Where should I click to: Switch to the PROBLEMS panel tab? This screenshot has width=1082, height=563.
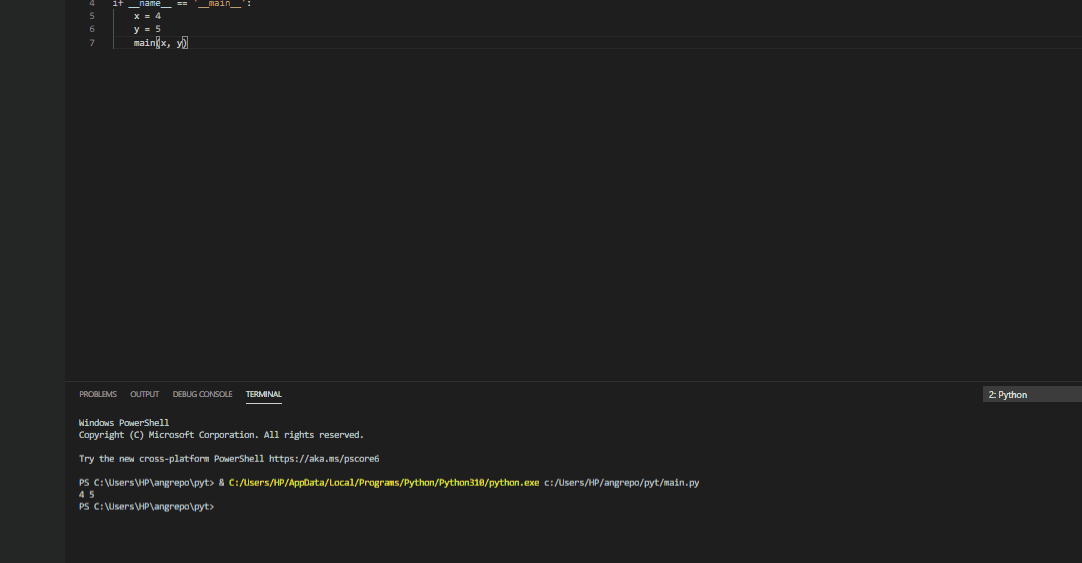pyautogui.click(x=98, y=394)
